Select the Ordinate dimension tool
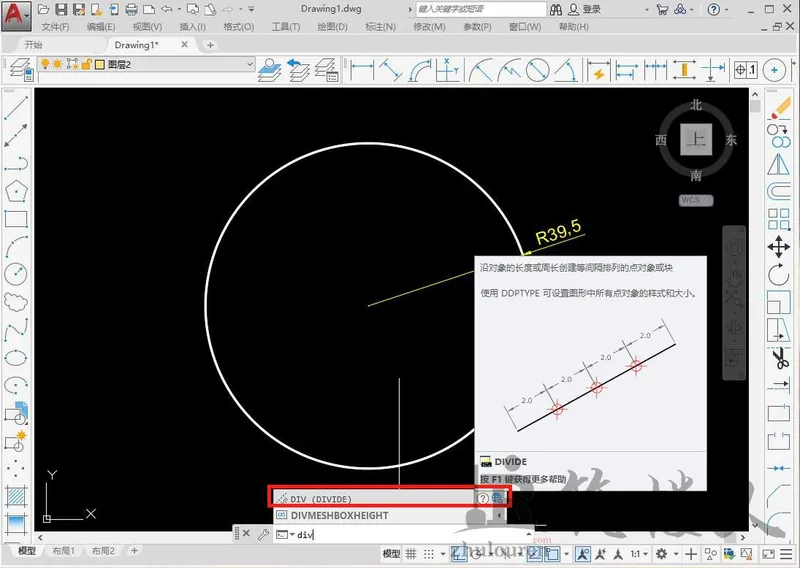This screenshot has height=568, width=800. coord(447,70)
